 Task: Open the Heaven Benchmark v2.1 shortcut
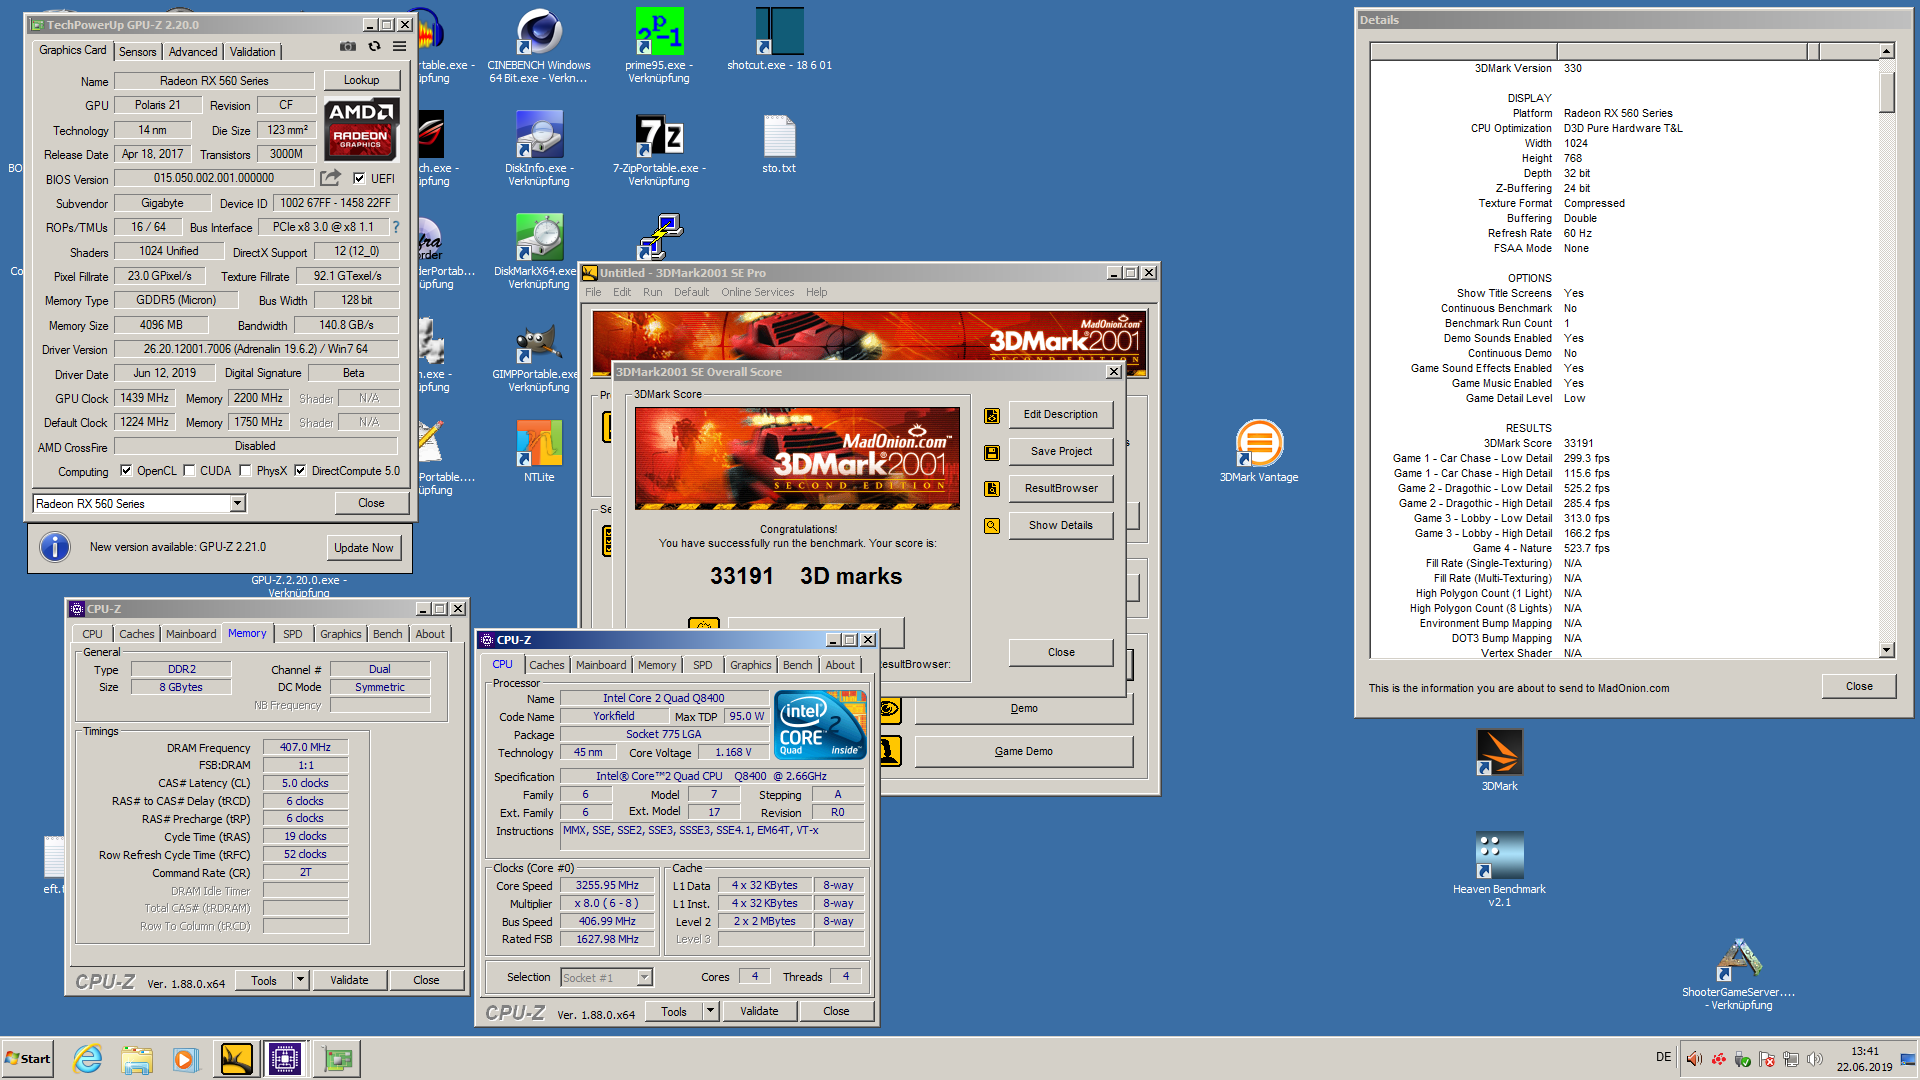[x=1499, y=869]
